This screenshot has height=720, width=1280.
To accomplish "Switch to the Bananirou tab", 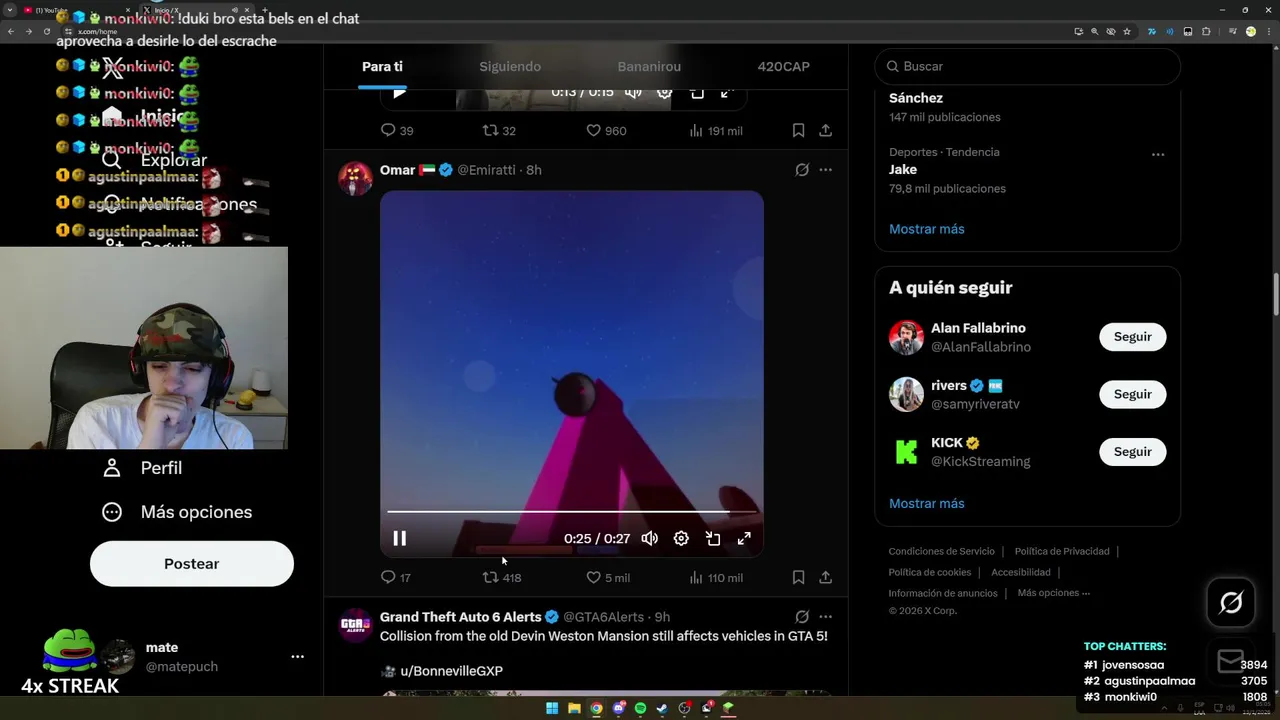I will [649, 66].
